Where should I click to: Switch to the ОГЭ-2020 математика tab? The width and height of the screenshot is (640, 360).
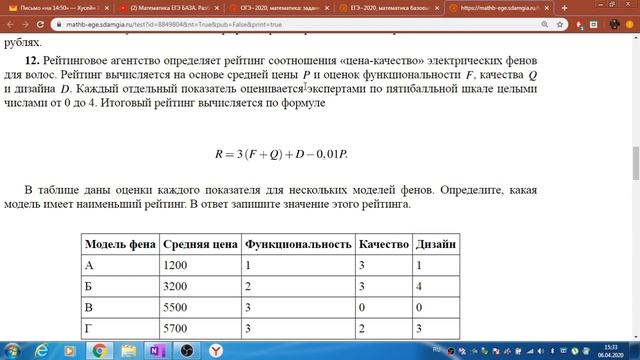(280, 8)
